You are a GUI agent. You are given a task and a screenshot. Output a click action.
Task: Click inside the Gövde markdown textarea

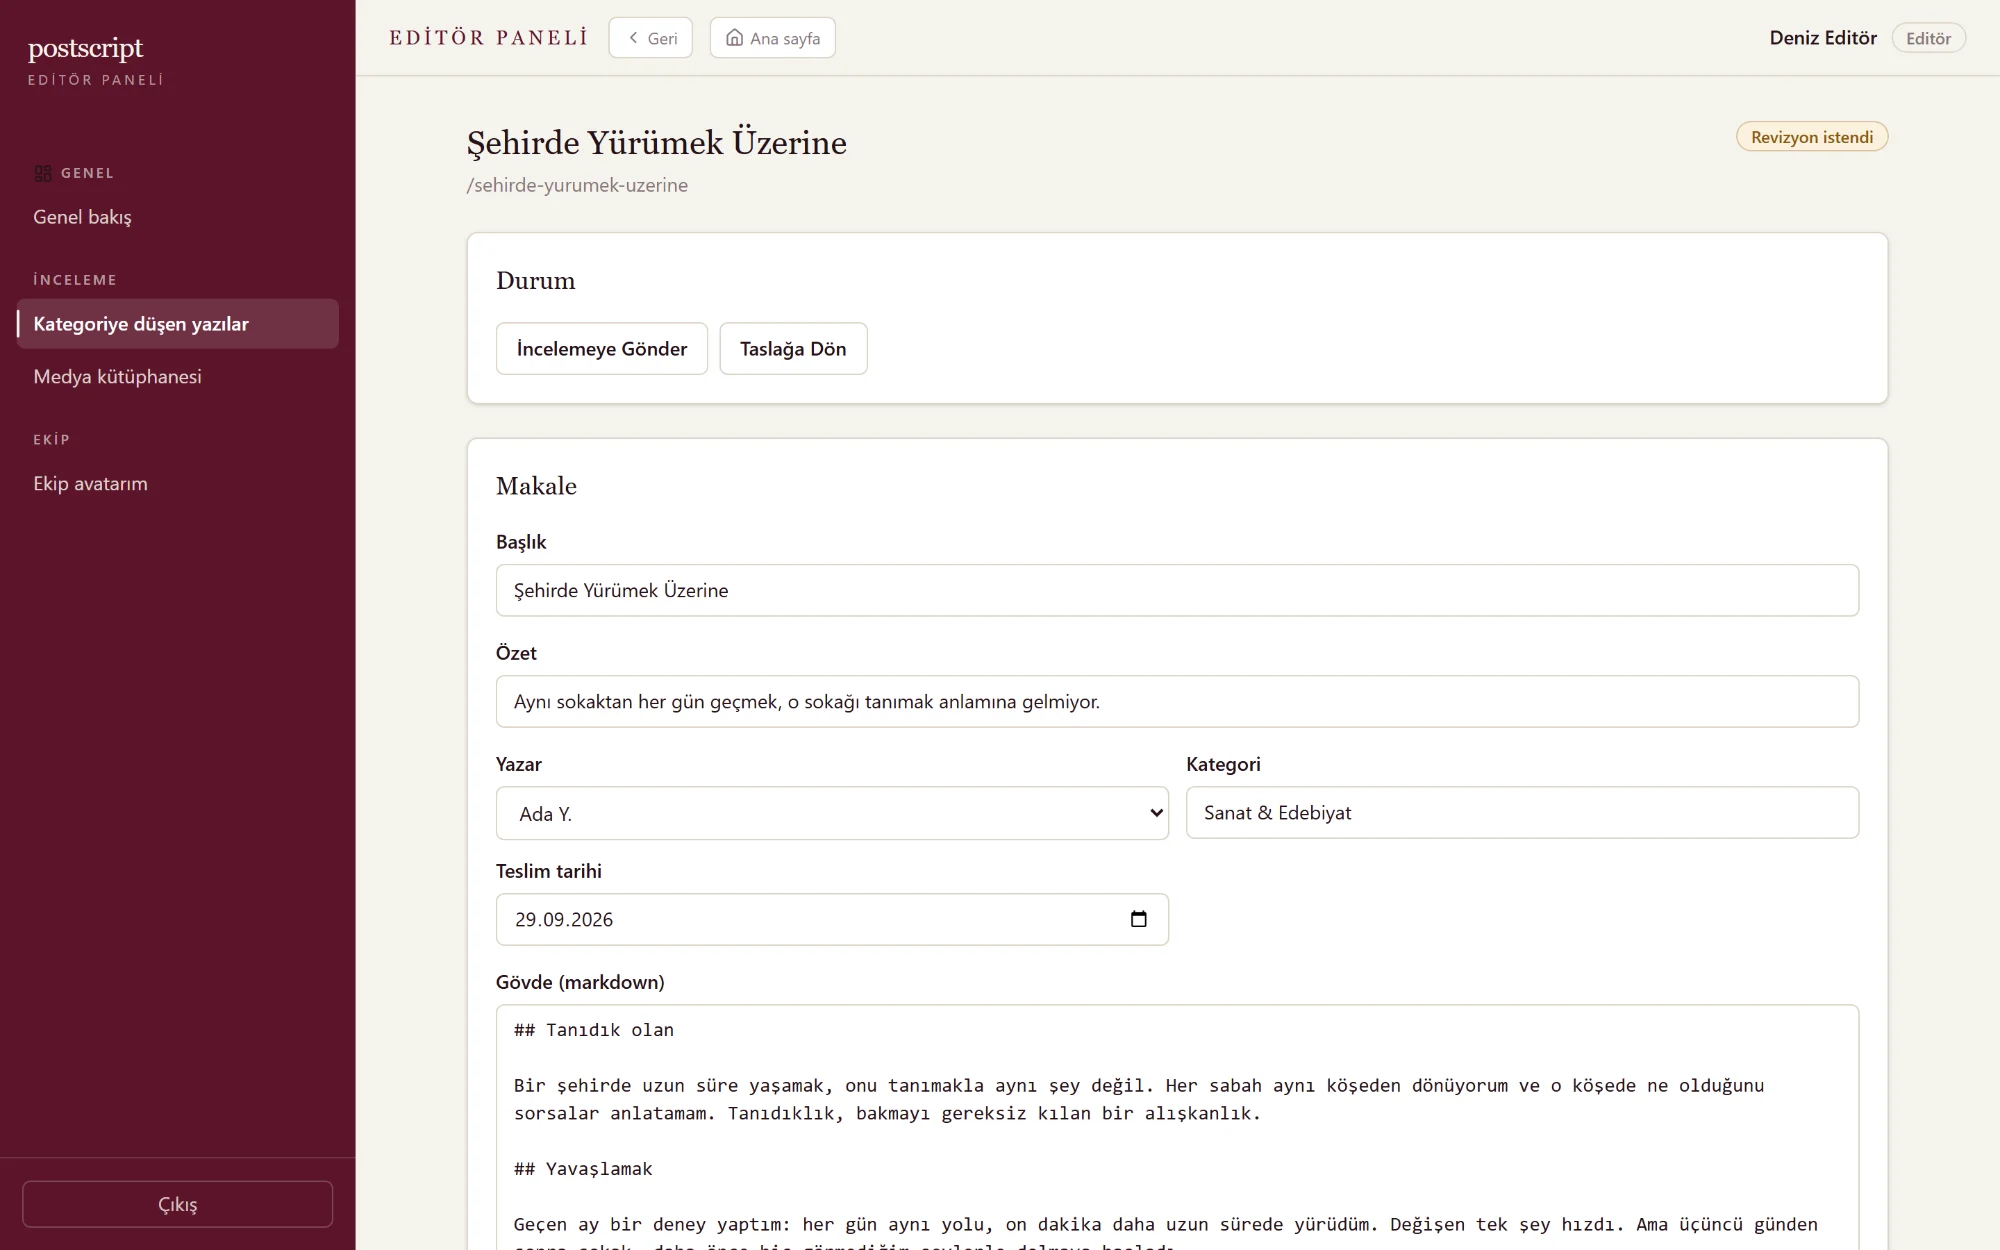(x=1177, y=1127)
